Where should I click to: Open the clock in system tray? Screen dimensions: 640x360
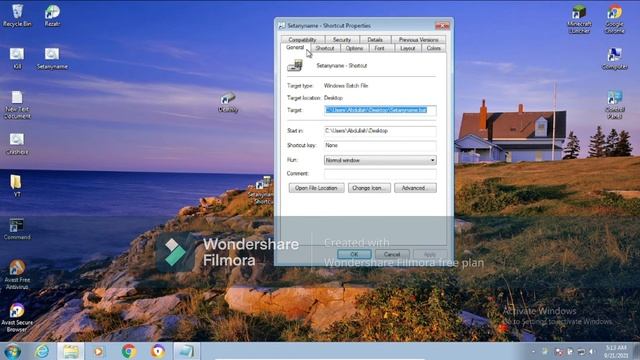(x=616, y=351)
